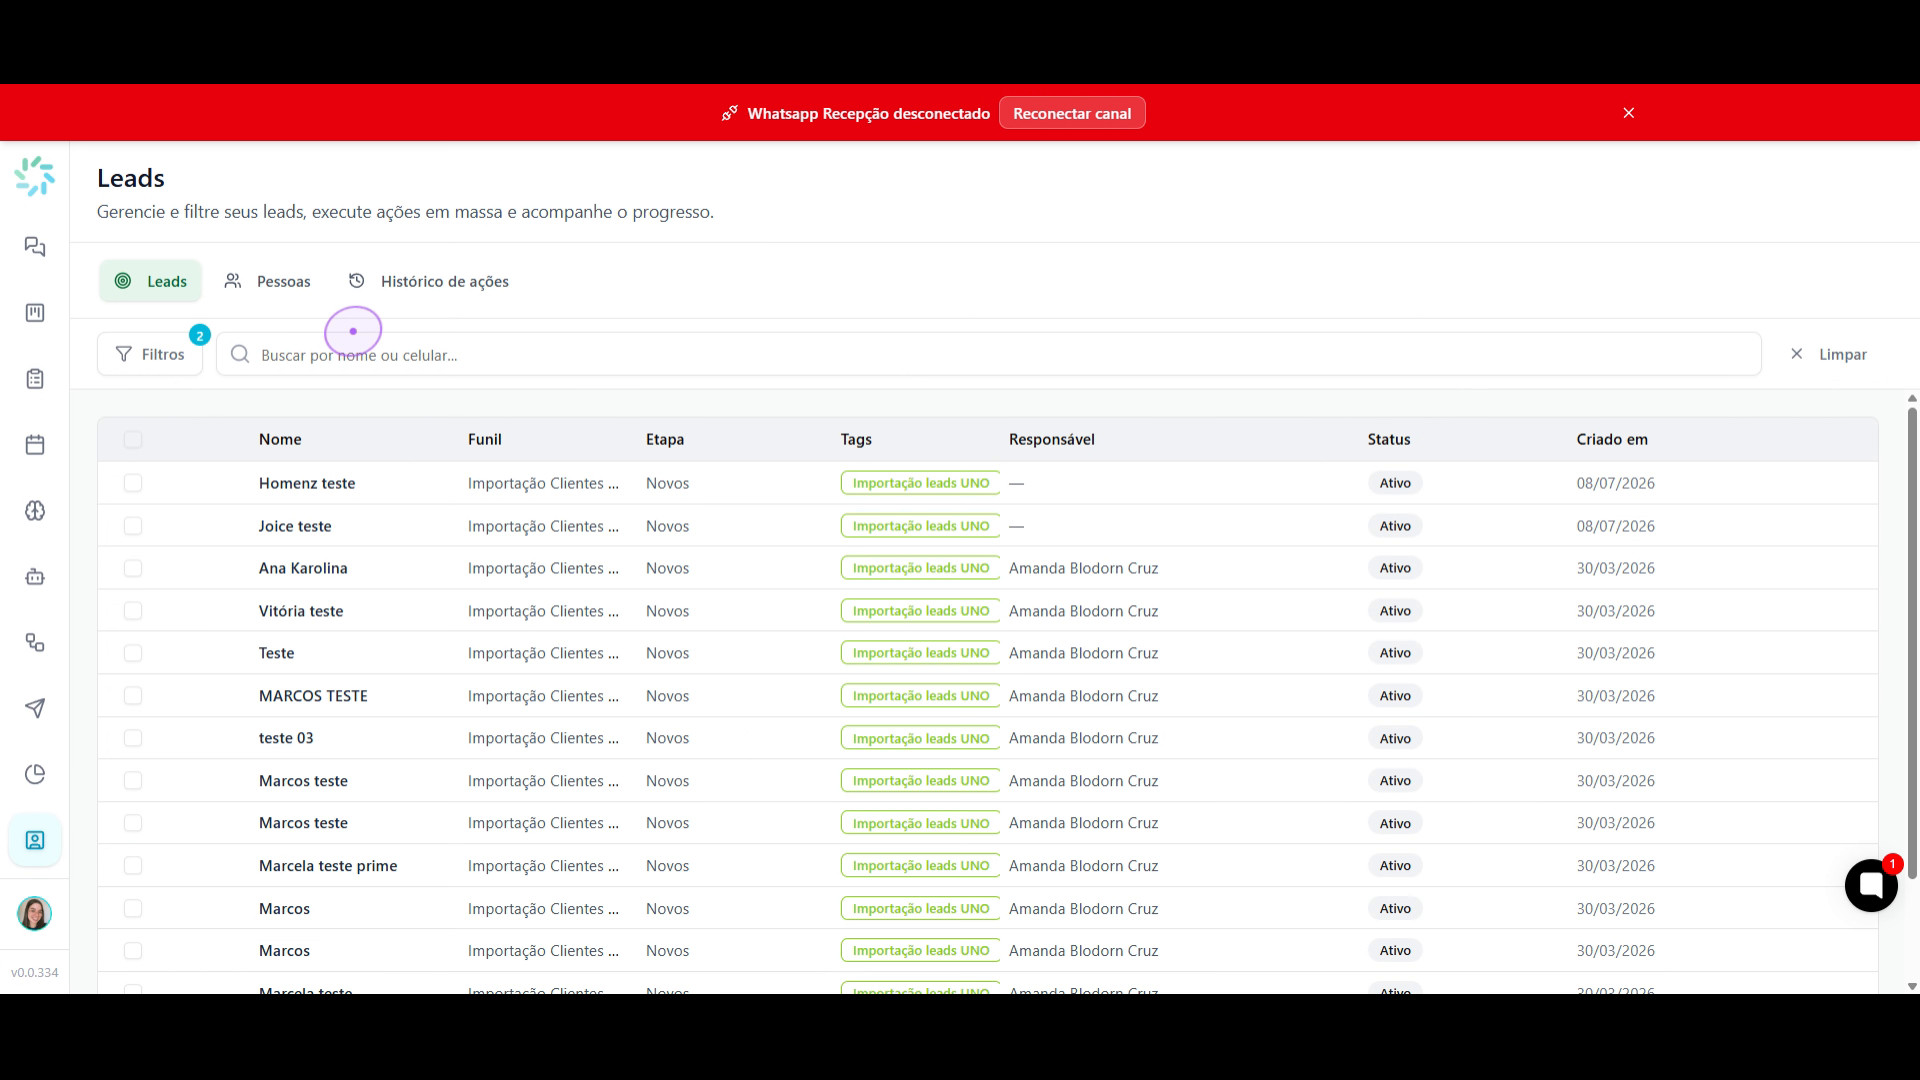Check the Marcela teste prime row checkbox
This screenshot has height=1080, width=1920.
[133, 866]
